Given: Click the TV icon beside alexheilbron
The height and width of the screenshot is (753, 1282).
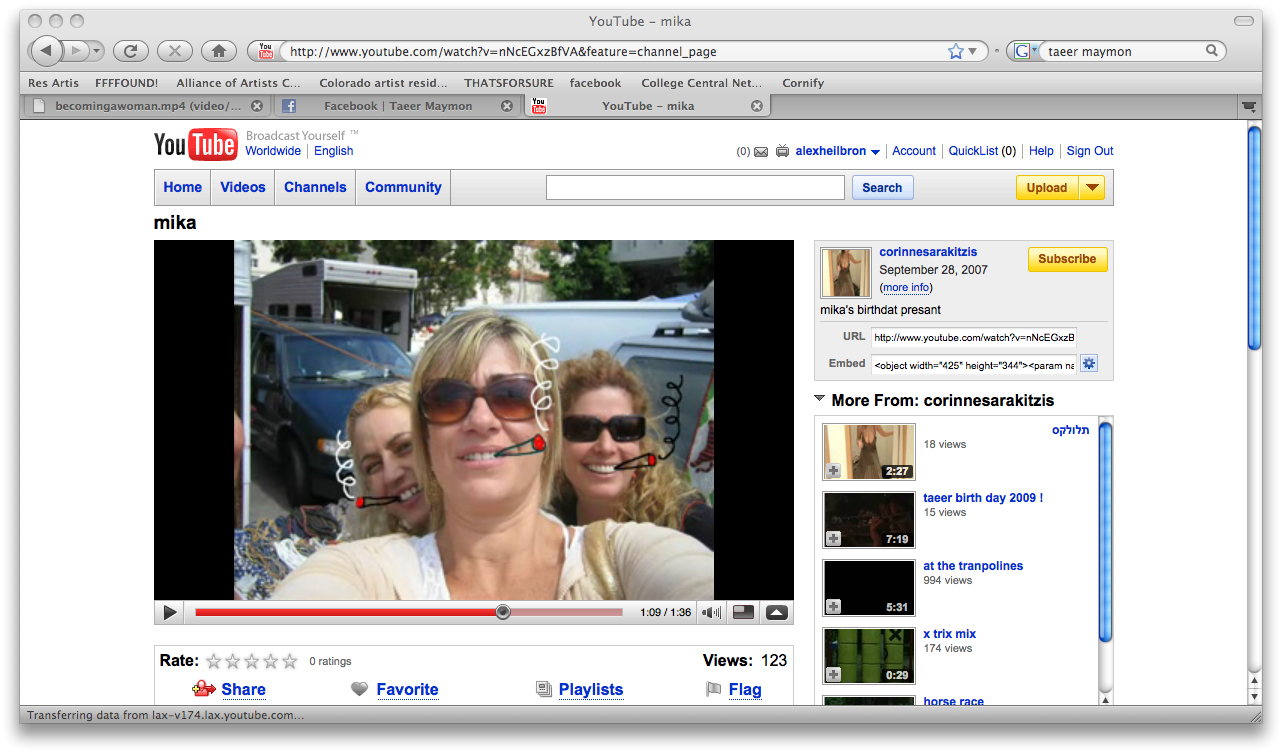Looking at the screenshot, I should point(782,152).
